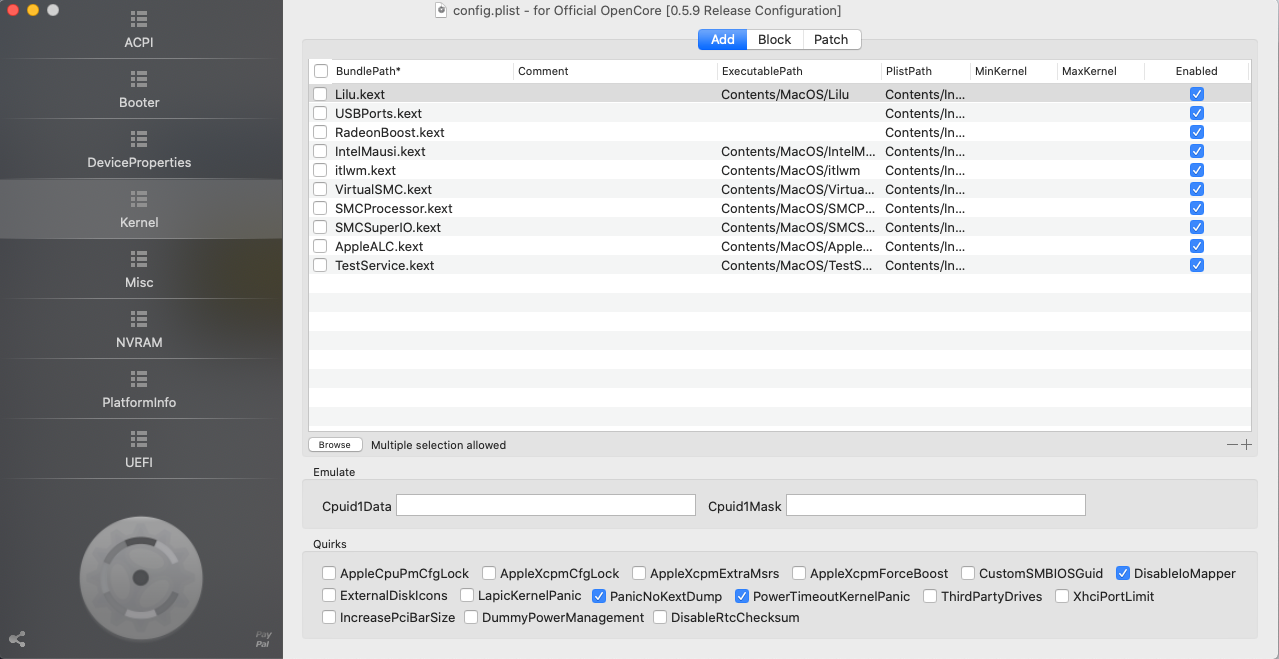Click the Cpuid1Data input field

click(x=546, y=505)
